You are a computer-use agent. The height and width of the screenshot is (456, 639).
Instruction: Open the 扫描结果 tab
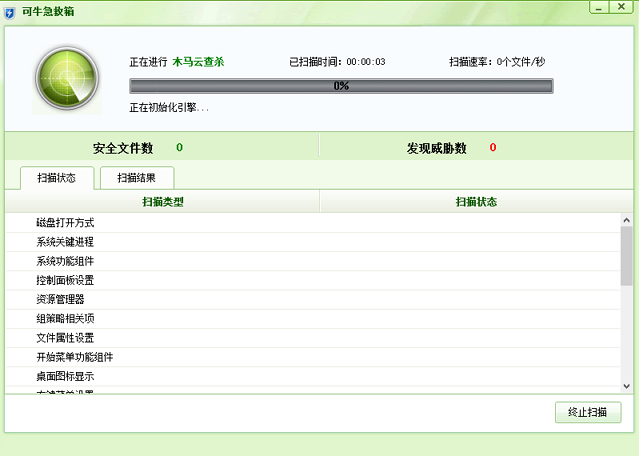coord(137,178)
